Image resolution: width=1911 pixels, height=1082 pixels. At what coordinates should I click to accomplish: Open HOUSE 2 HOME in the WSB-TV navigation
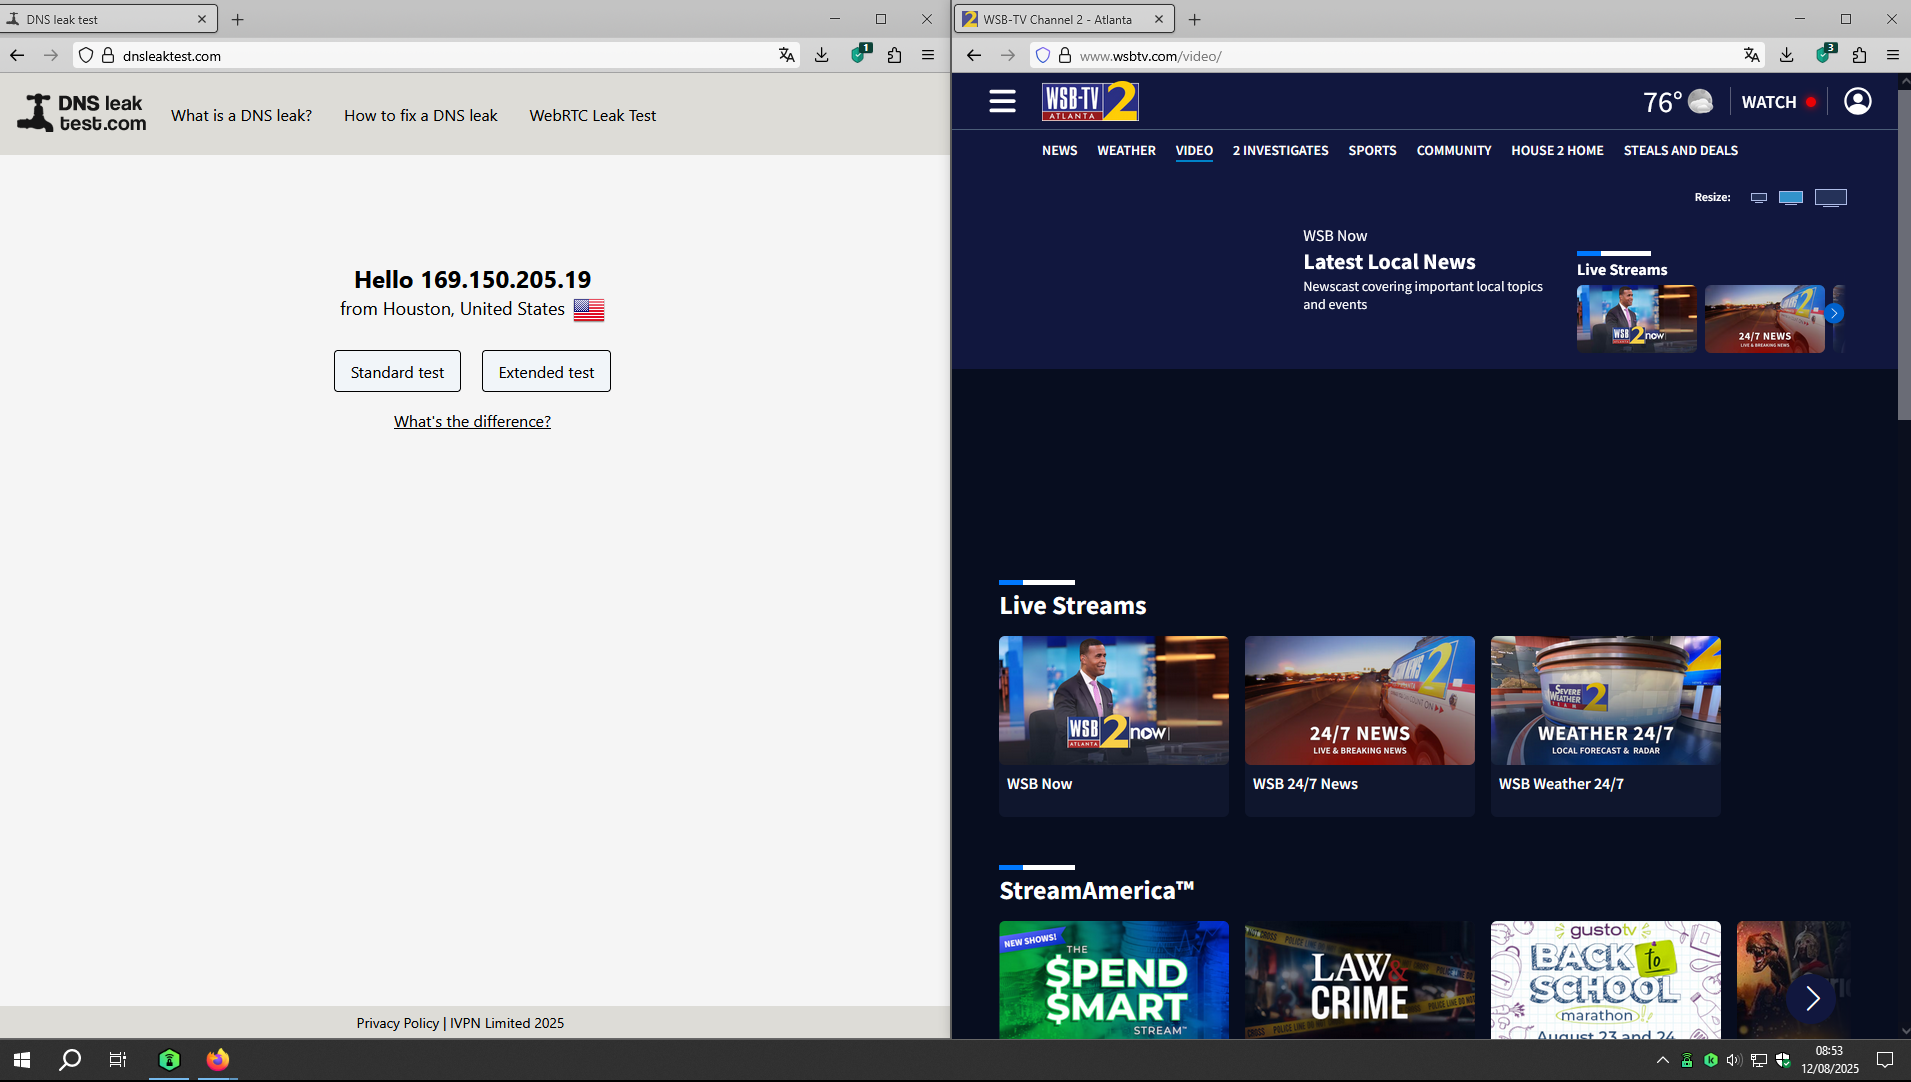coord(1557,151)
